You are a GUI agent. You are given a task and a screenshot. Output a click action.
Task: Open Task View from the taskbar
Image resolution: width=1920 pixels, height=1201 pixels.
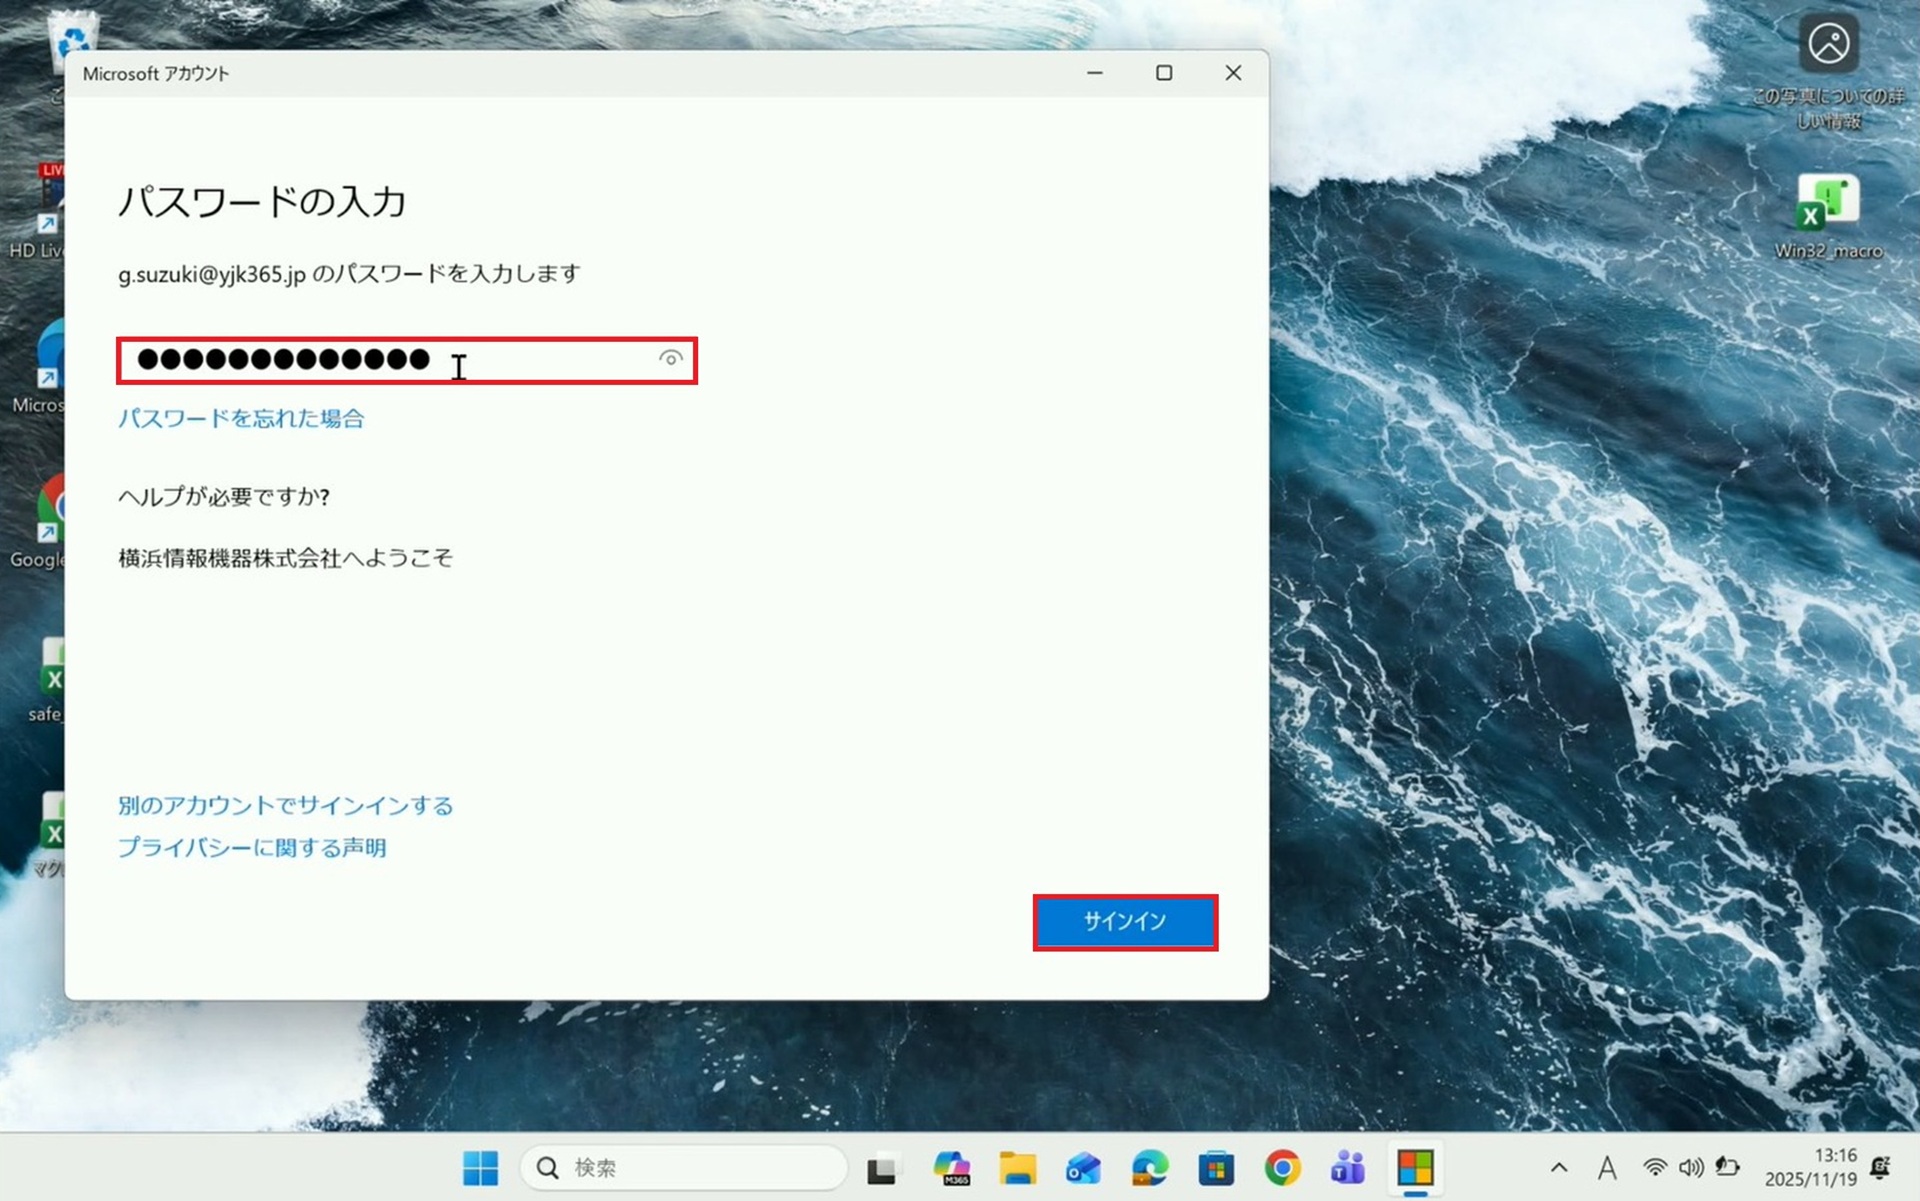coord(882,1168)
